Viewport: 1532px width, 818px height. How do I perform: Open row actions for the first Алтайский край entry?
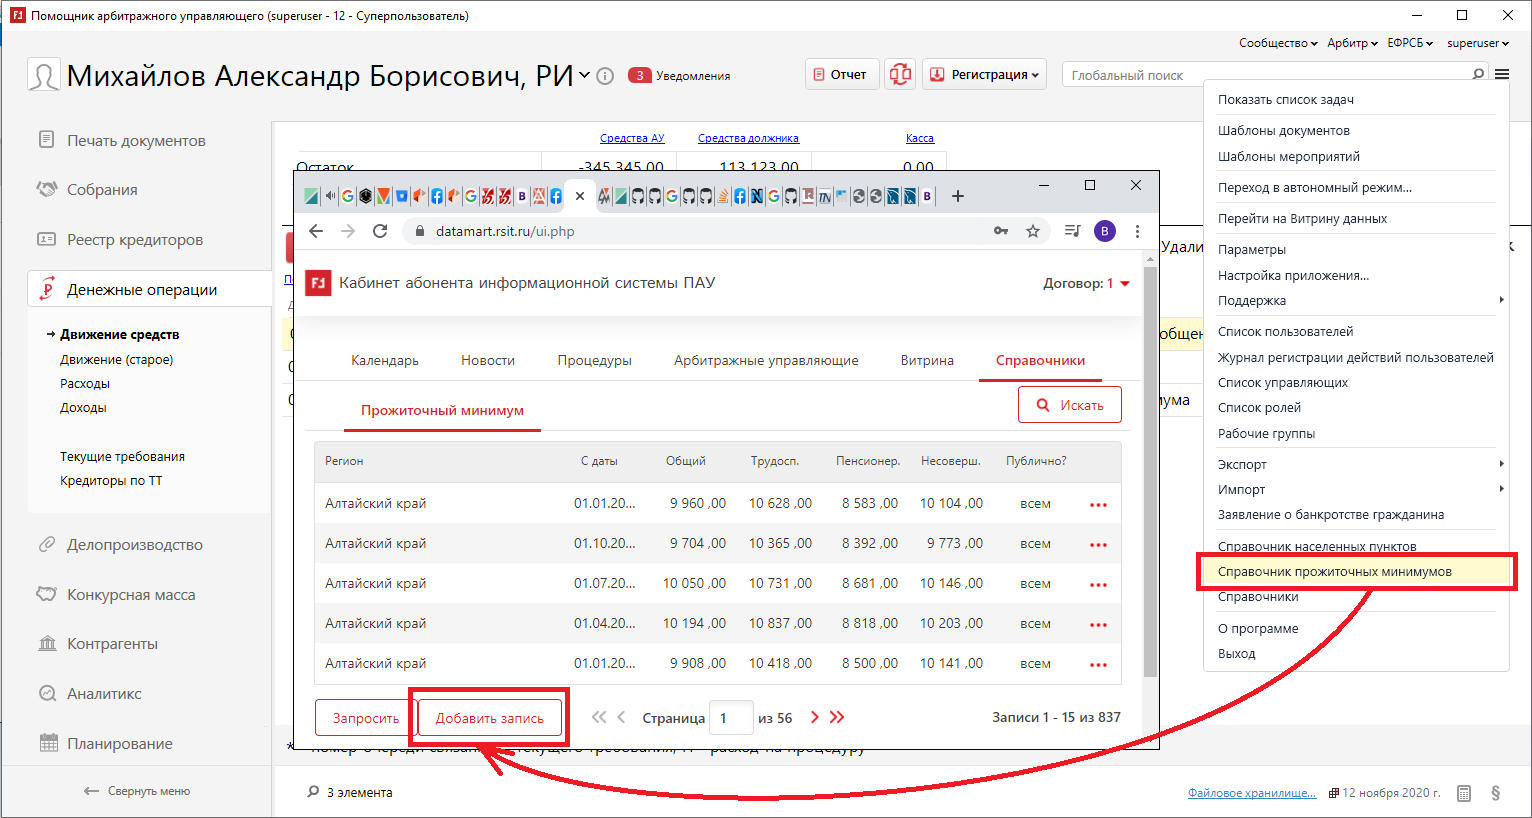tap(1098, 504)
